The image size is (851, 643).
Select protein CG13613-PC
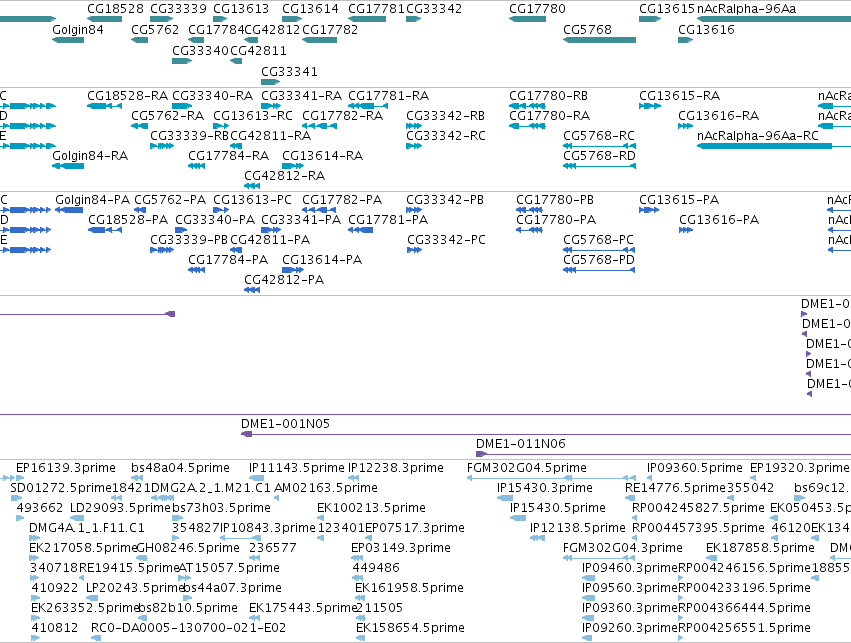(252, 200)
